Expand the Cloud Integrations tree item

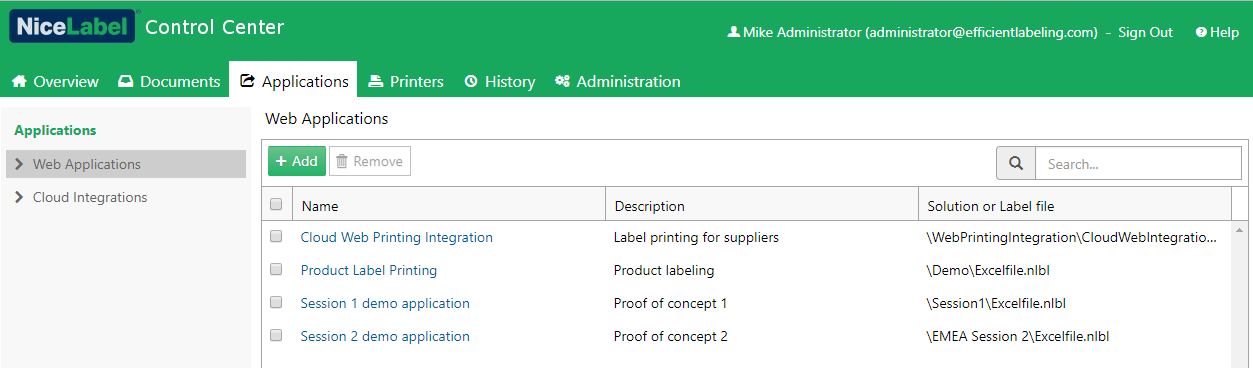pos(19,197)
